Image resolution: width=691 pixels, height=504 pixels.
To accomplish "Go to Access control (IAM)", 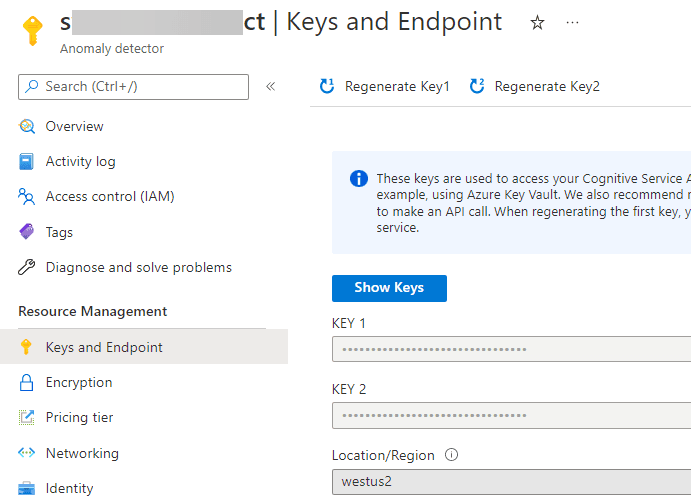I will pyautogui.click(x=110, y=196).
